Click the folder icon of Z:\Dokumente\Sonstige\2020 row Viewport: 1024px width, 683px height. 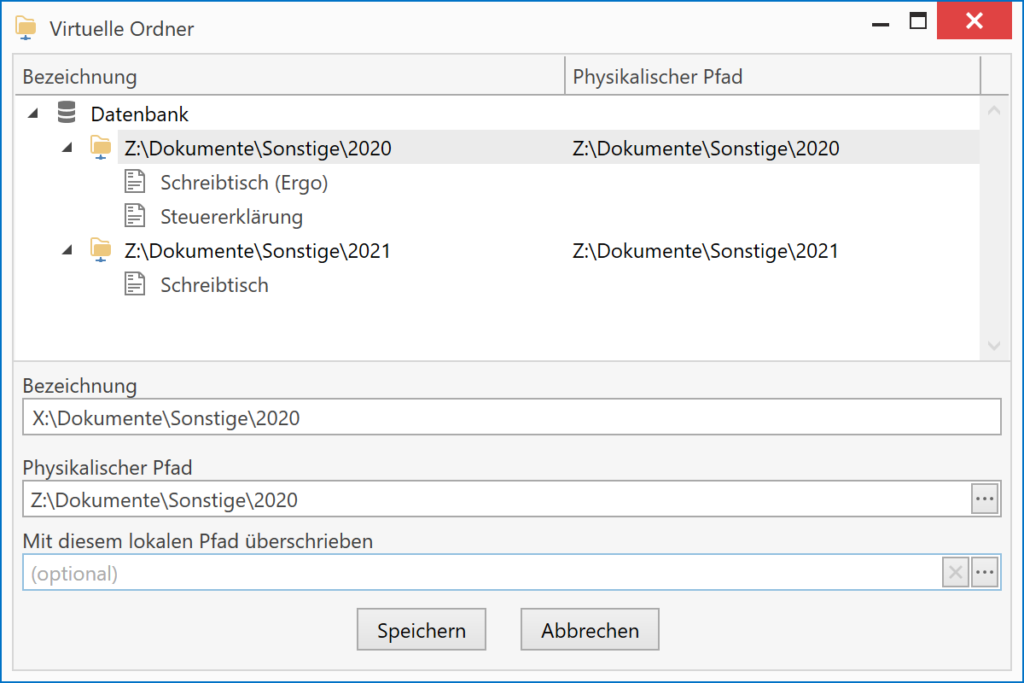(x=101, y=148)
